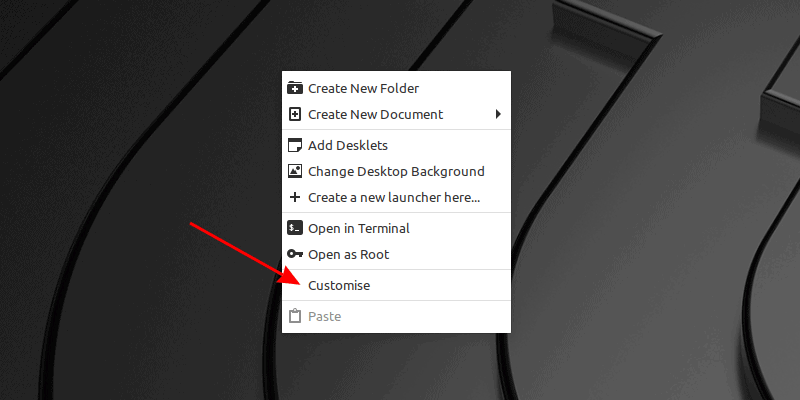The width and height of the screenshot is (800, 400).
Task: Click the plus icon for new launcher
Action: (295, 197)
